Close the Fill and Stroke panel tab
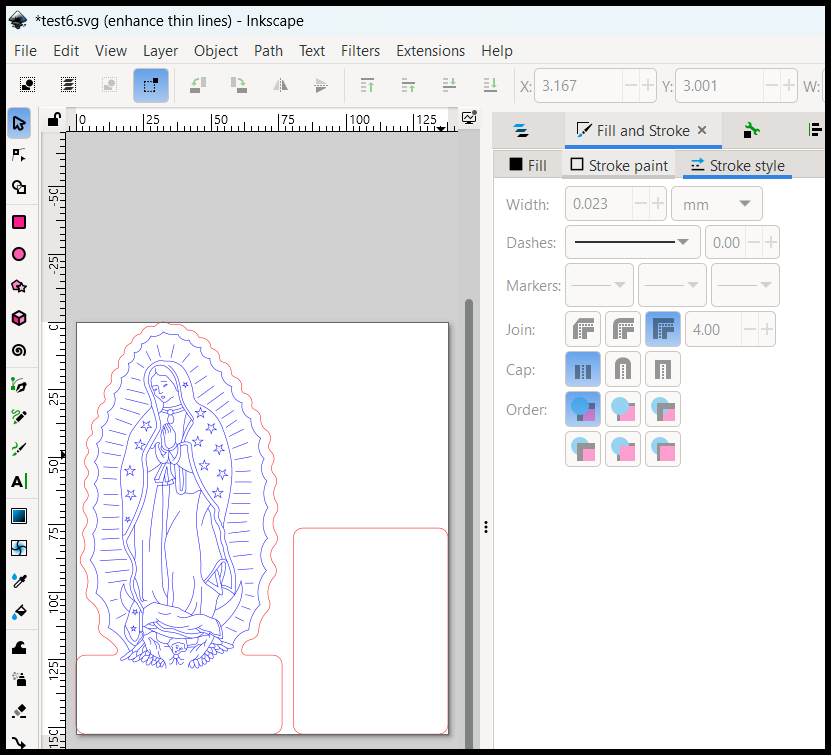The image size is (831, 755). (702, 130)
